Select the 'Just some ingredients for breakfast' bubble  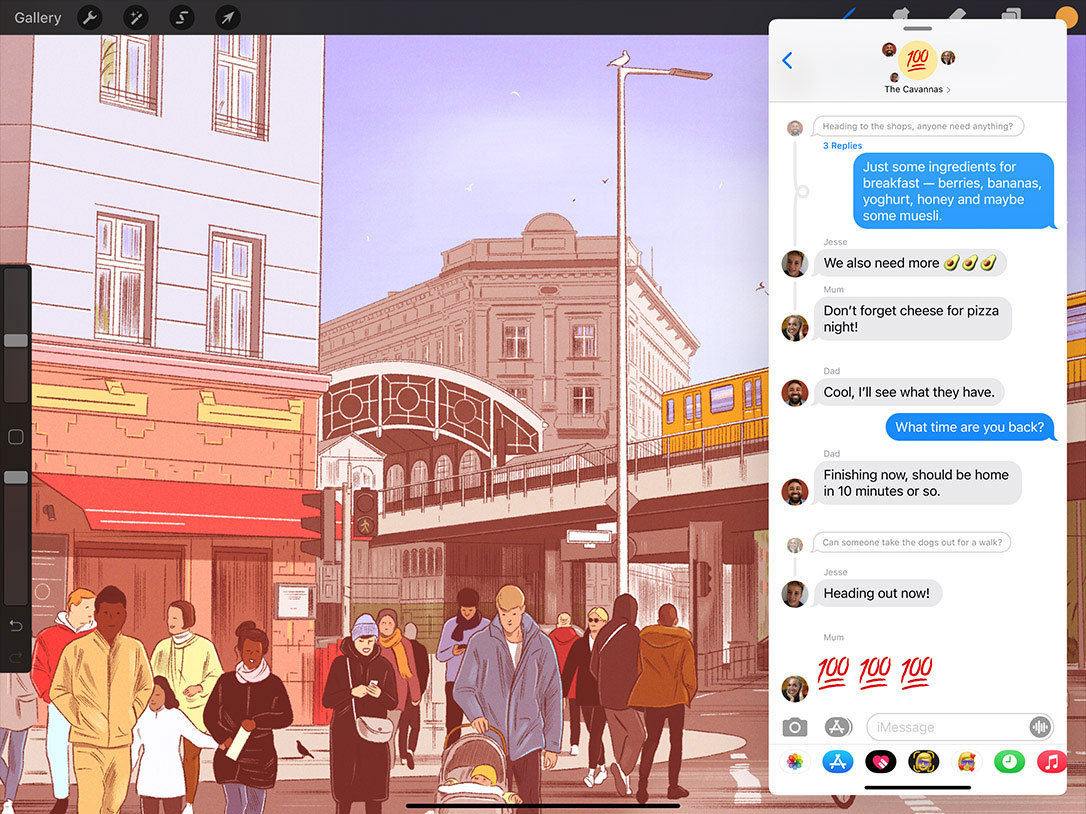coord(954,191)
